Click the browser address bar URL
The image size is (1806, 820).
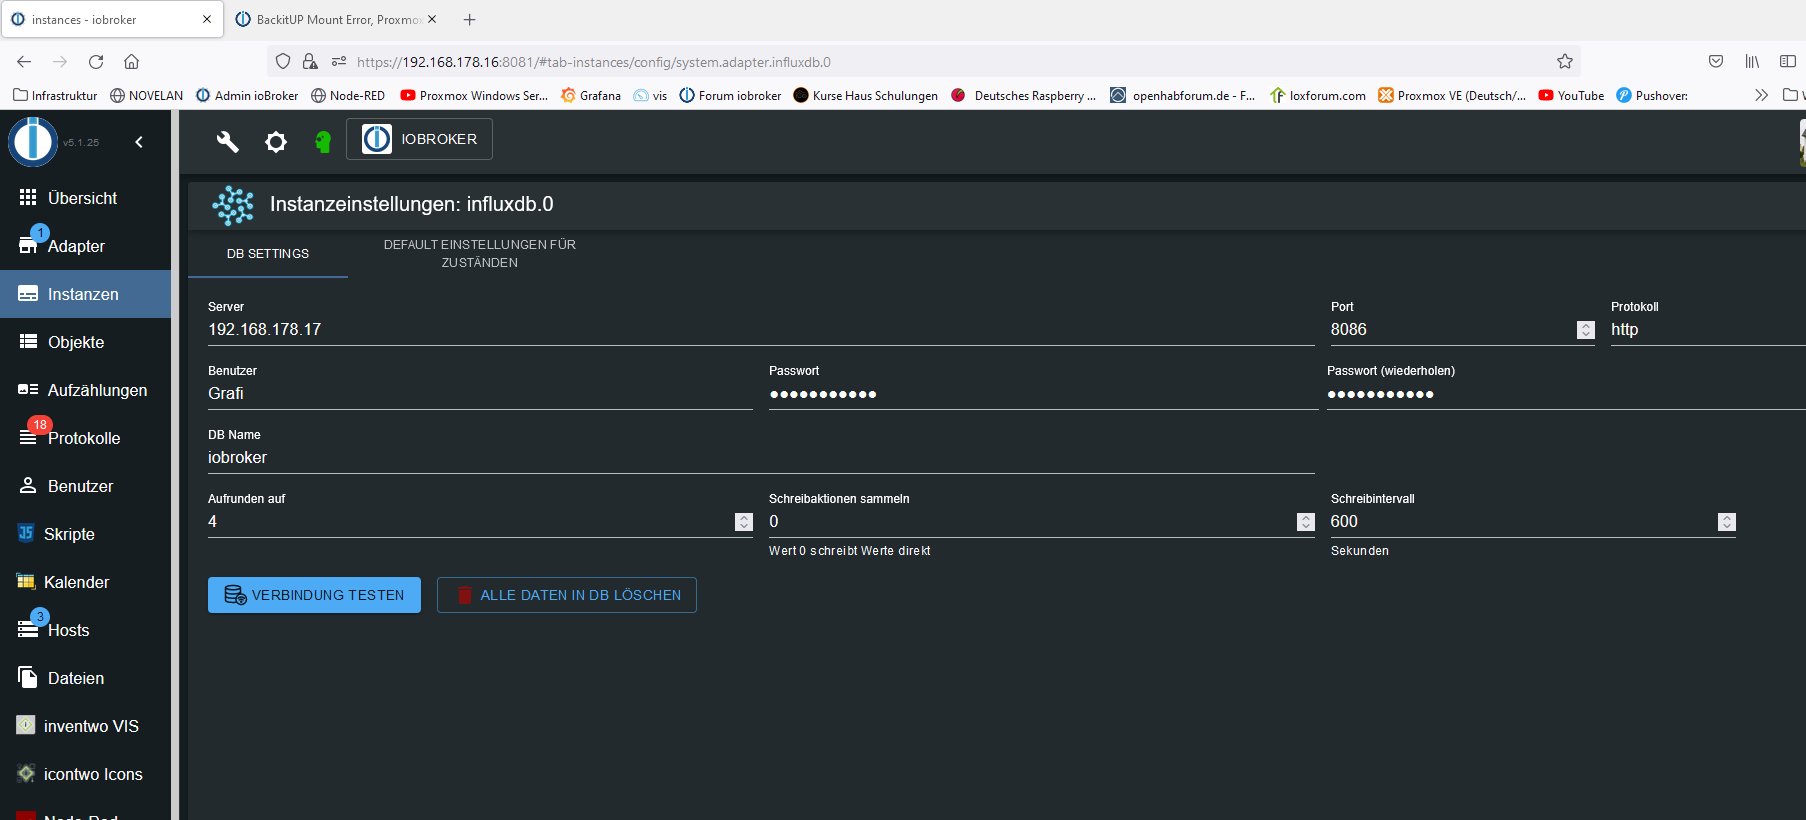(x=594, y=62)
